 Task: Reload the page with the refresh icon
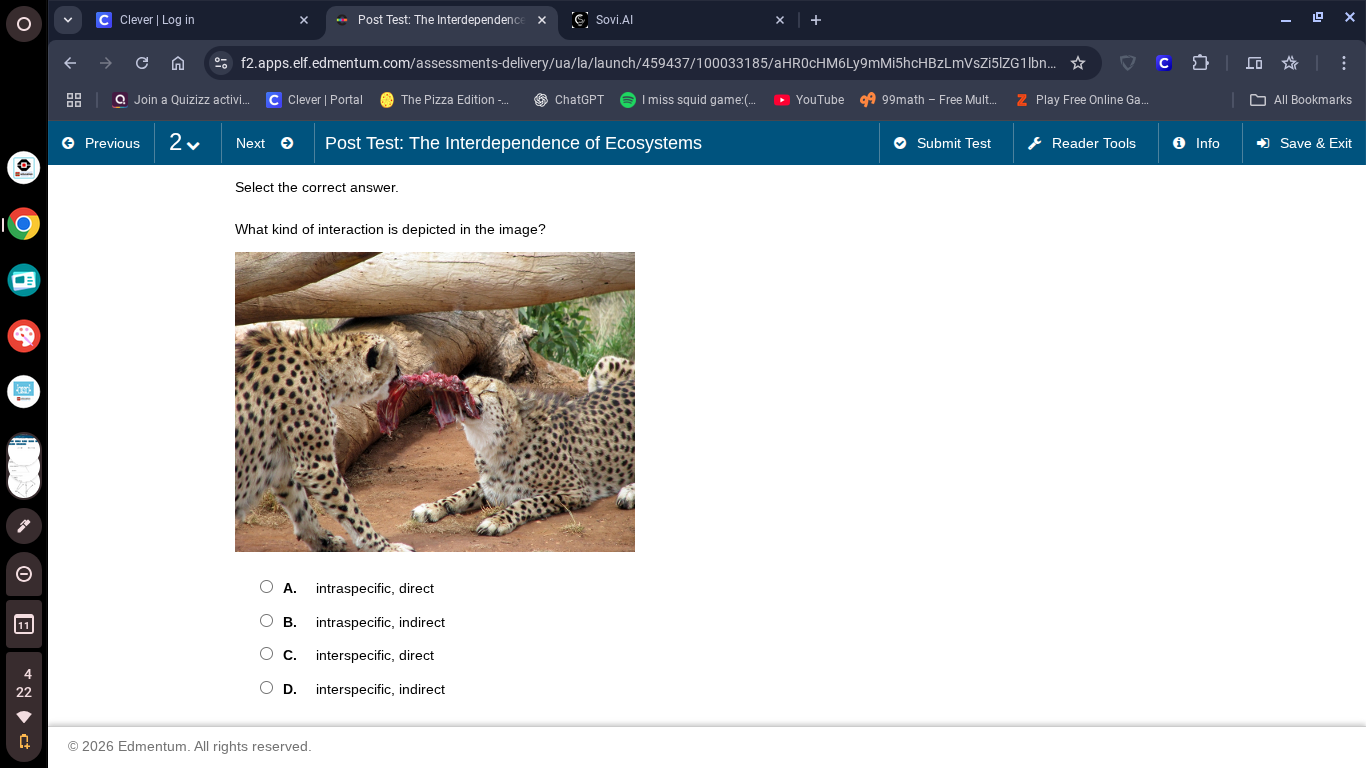point(141,62)
